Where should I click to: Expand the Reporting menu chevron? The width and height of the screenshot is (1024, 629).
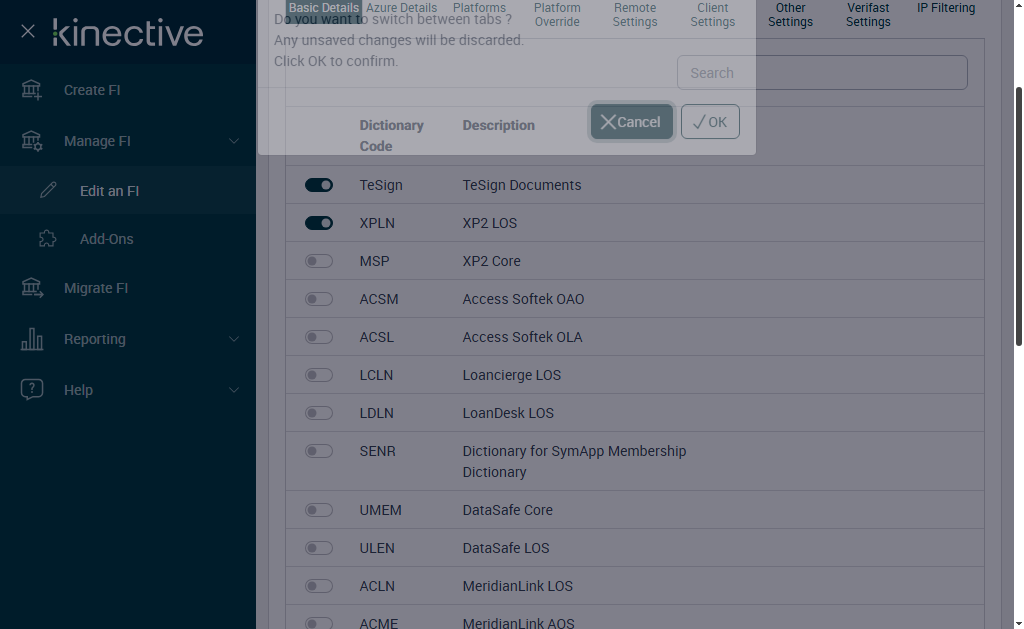pyautogui.click(x=233, y=339)
